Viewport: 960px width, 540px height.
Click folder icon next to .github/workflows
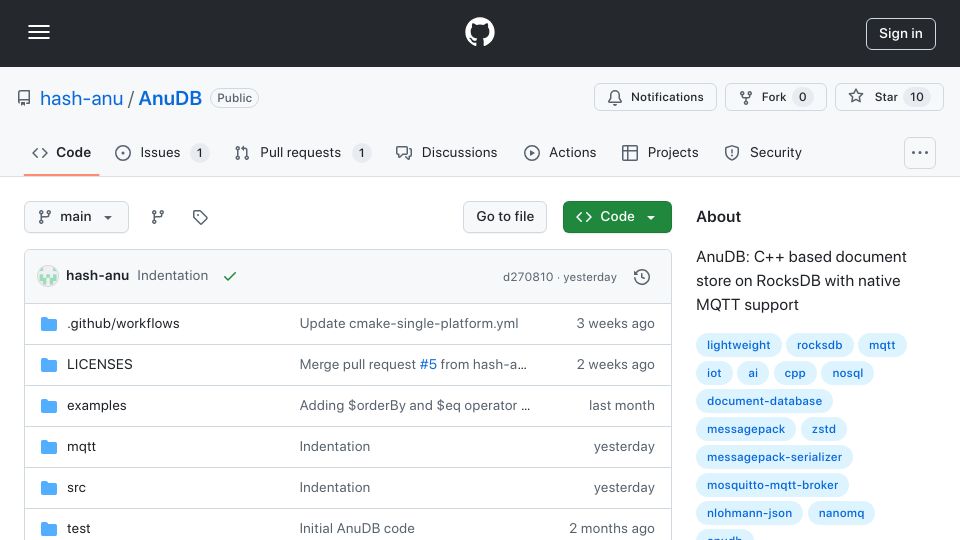49,324
